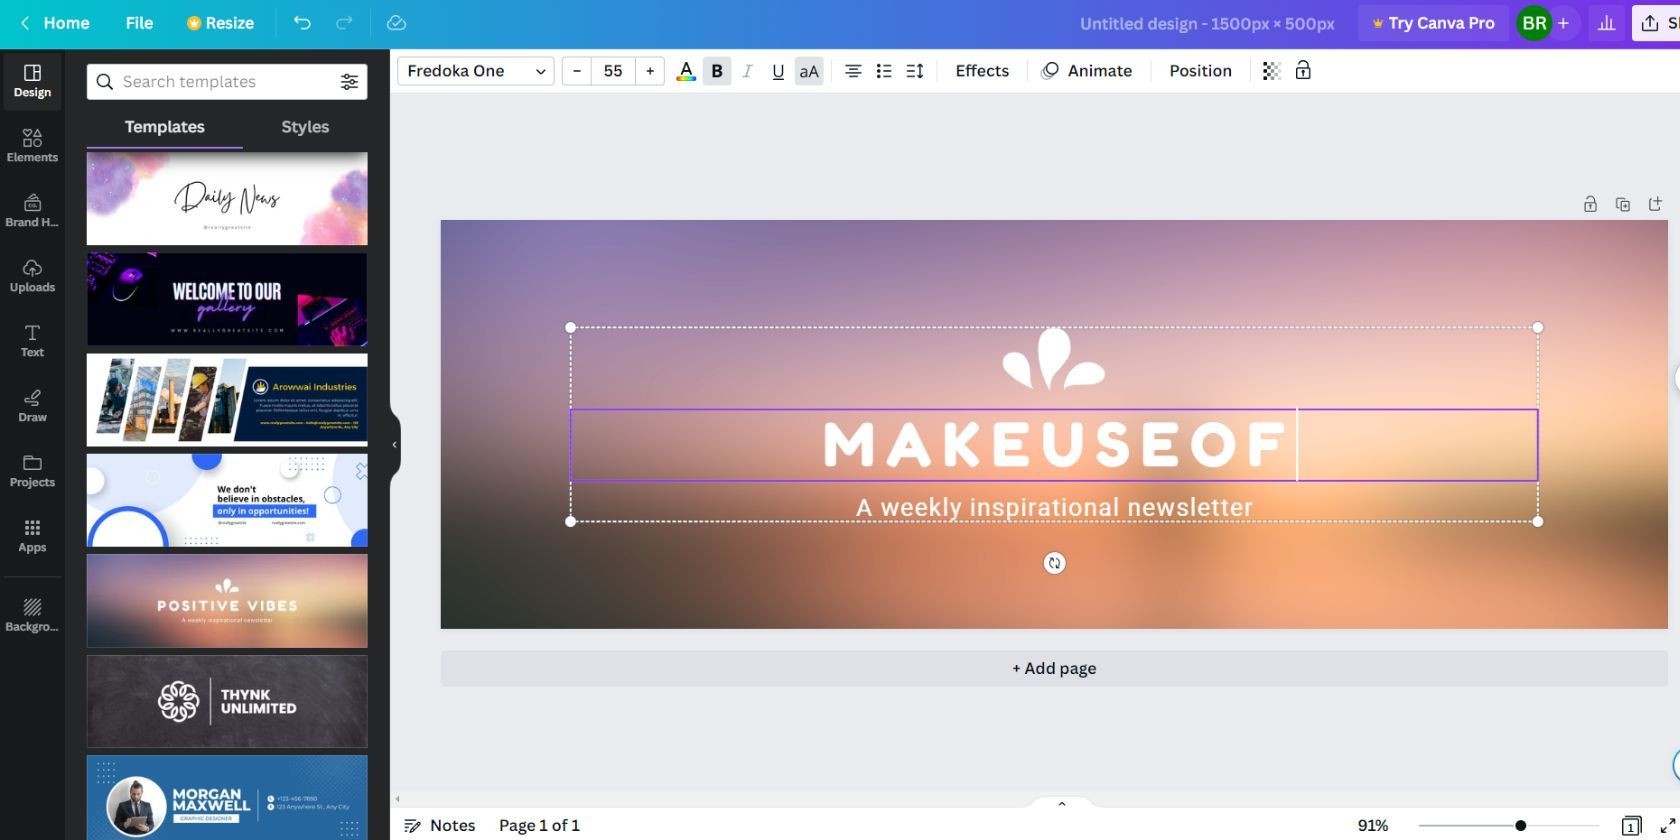
Task: Open the insights chart icon
Action: click(1606, 22)
